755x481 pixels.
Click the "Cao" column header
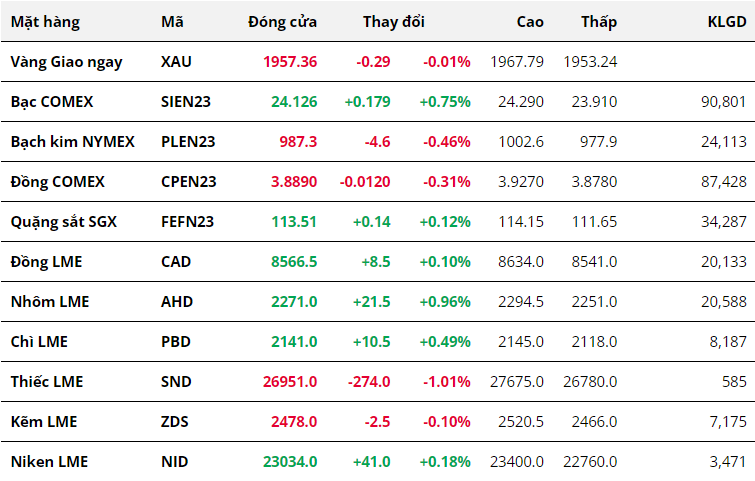[x=530, y=21]
